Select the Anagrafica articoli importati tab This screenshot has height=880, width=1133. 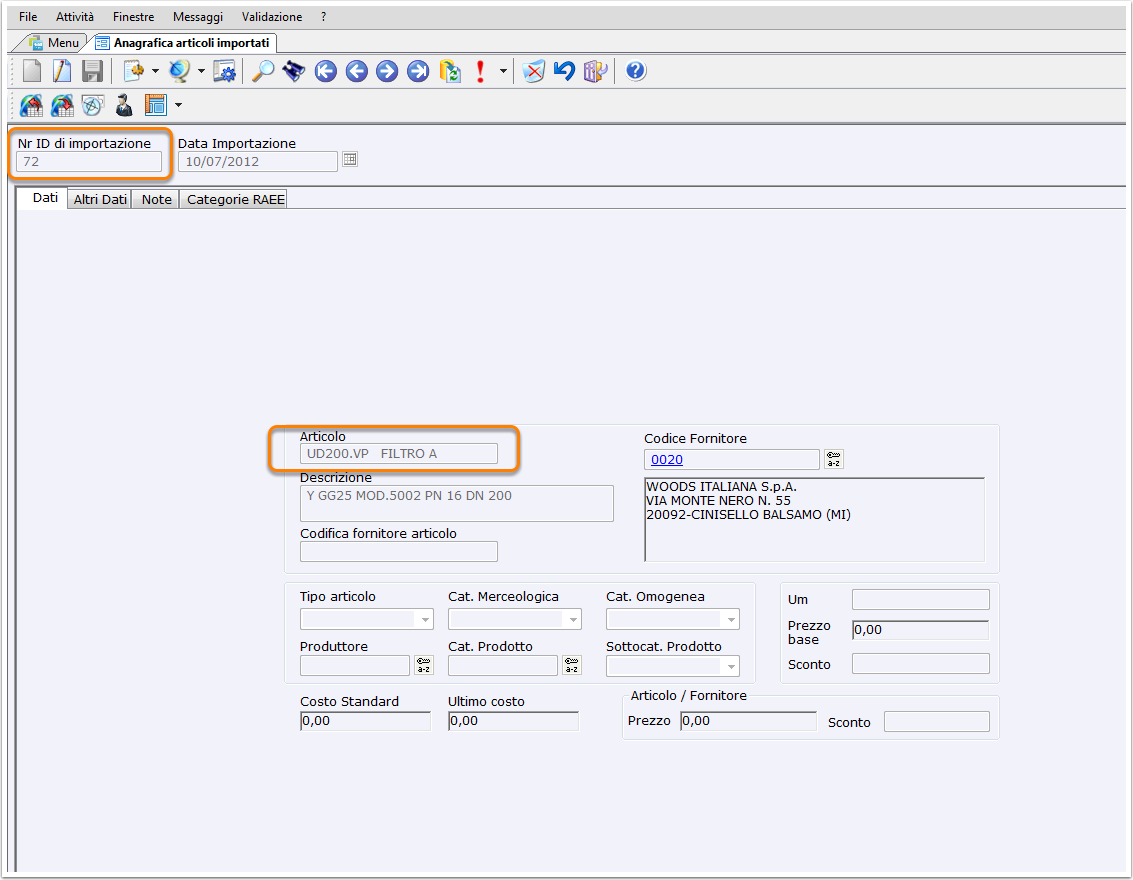click(x=184, y=43)
